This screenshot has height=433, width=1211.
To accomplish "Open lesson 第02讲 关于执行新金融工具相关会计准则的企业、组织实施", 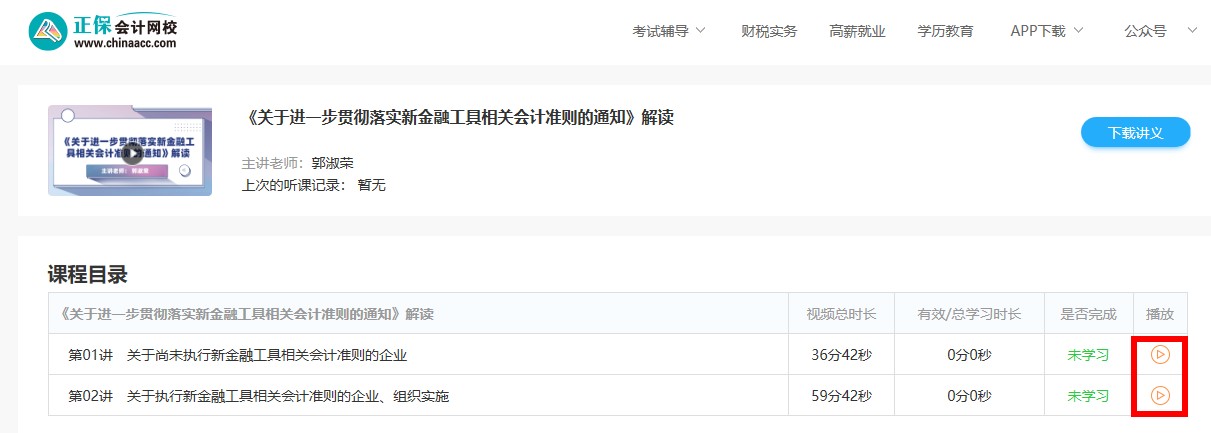I will [x=258, y=396].
